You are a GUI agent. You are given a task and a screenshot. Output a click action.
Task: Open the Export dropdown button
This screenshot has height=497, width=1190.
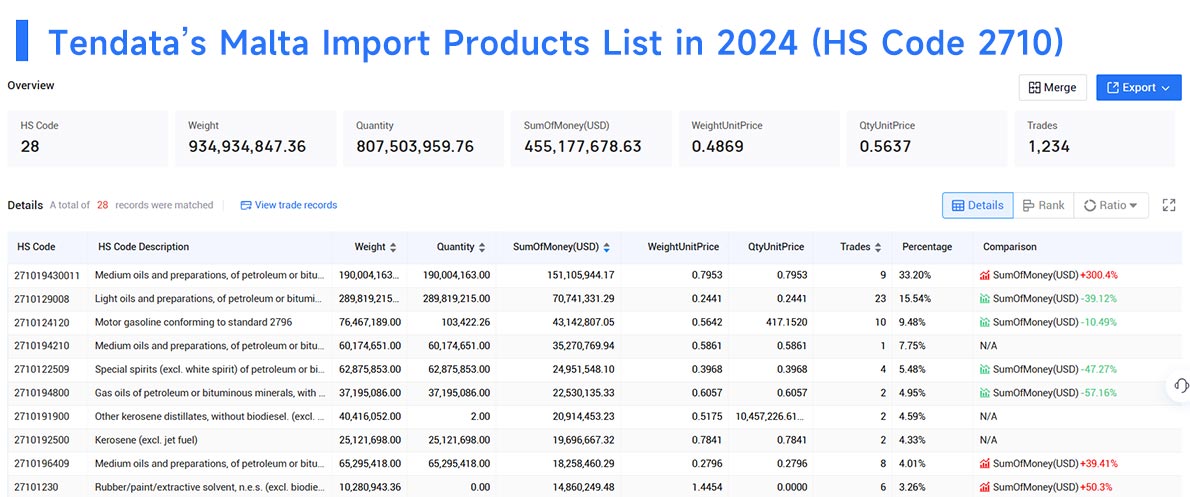(x=1138, y=87)
